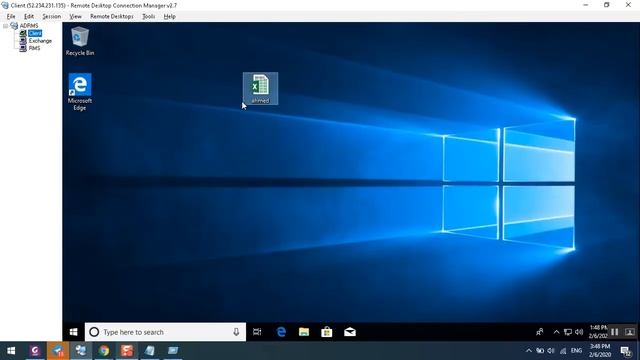Open the File menu
This screenshot has width=640, height=360.
tap(11, 16)
